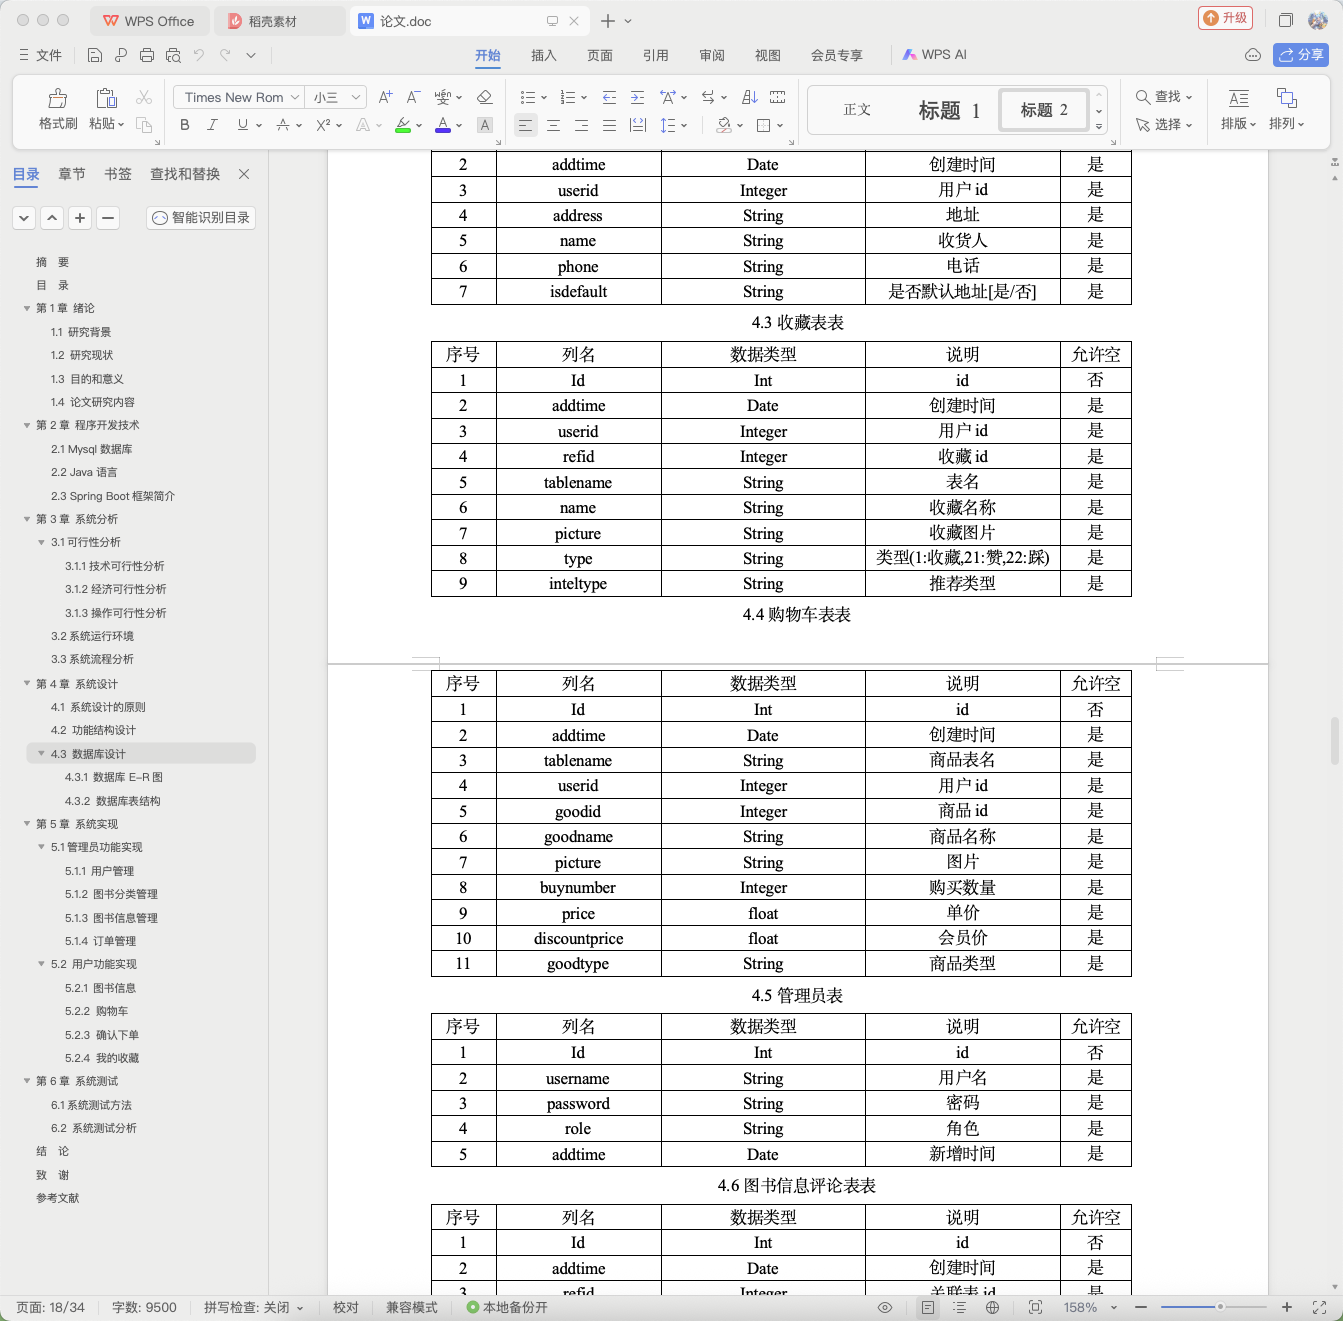This screenshot has height=1321, width=1343.
Task: Toggle bold formatting
Action: point(184,125)
